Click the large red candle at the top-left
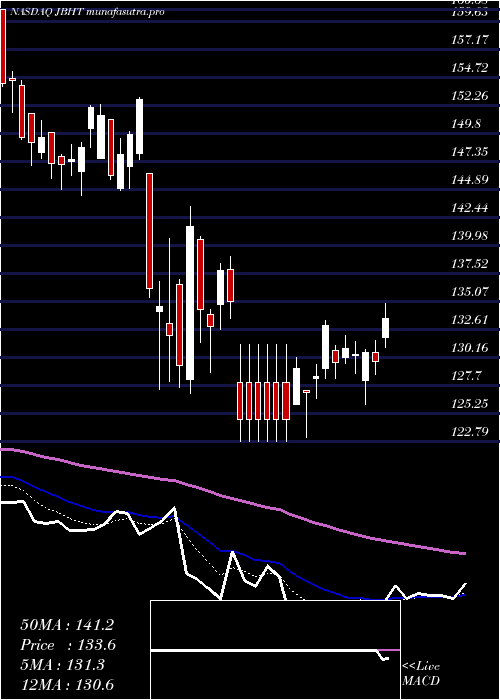The height and width of the screenshot is (700, 500). coord(3,46)
